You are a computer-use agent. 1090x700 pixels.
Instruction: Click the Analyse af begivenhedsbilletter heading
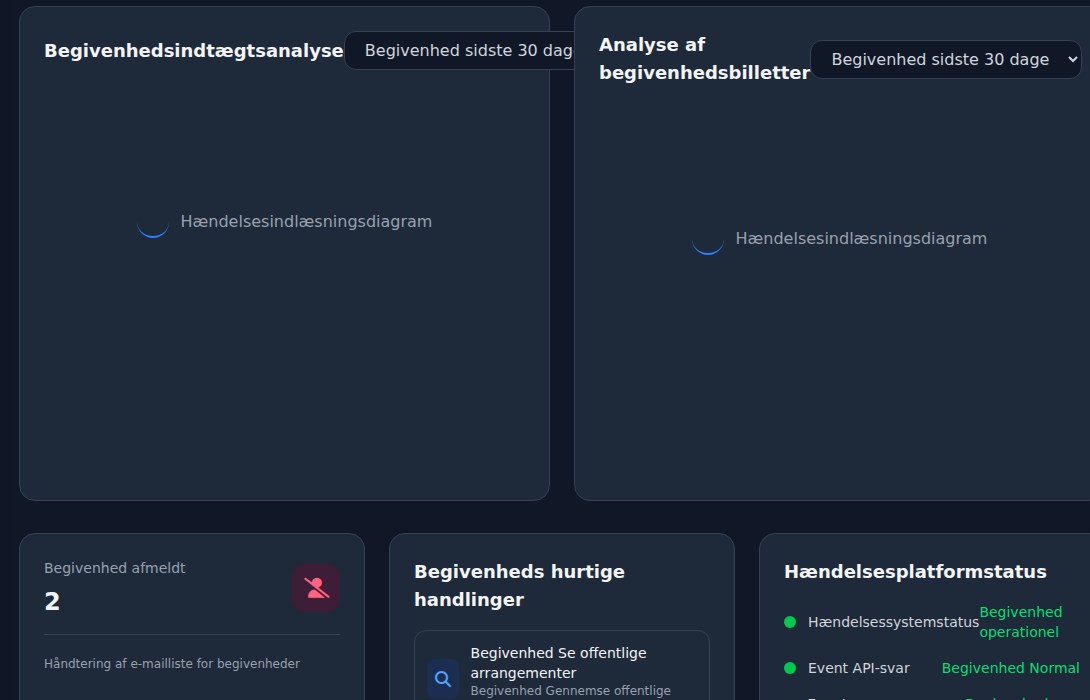coord(704,58)
